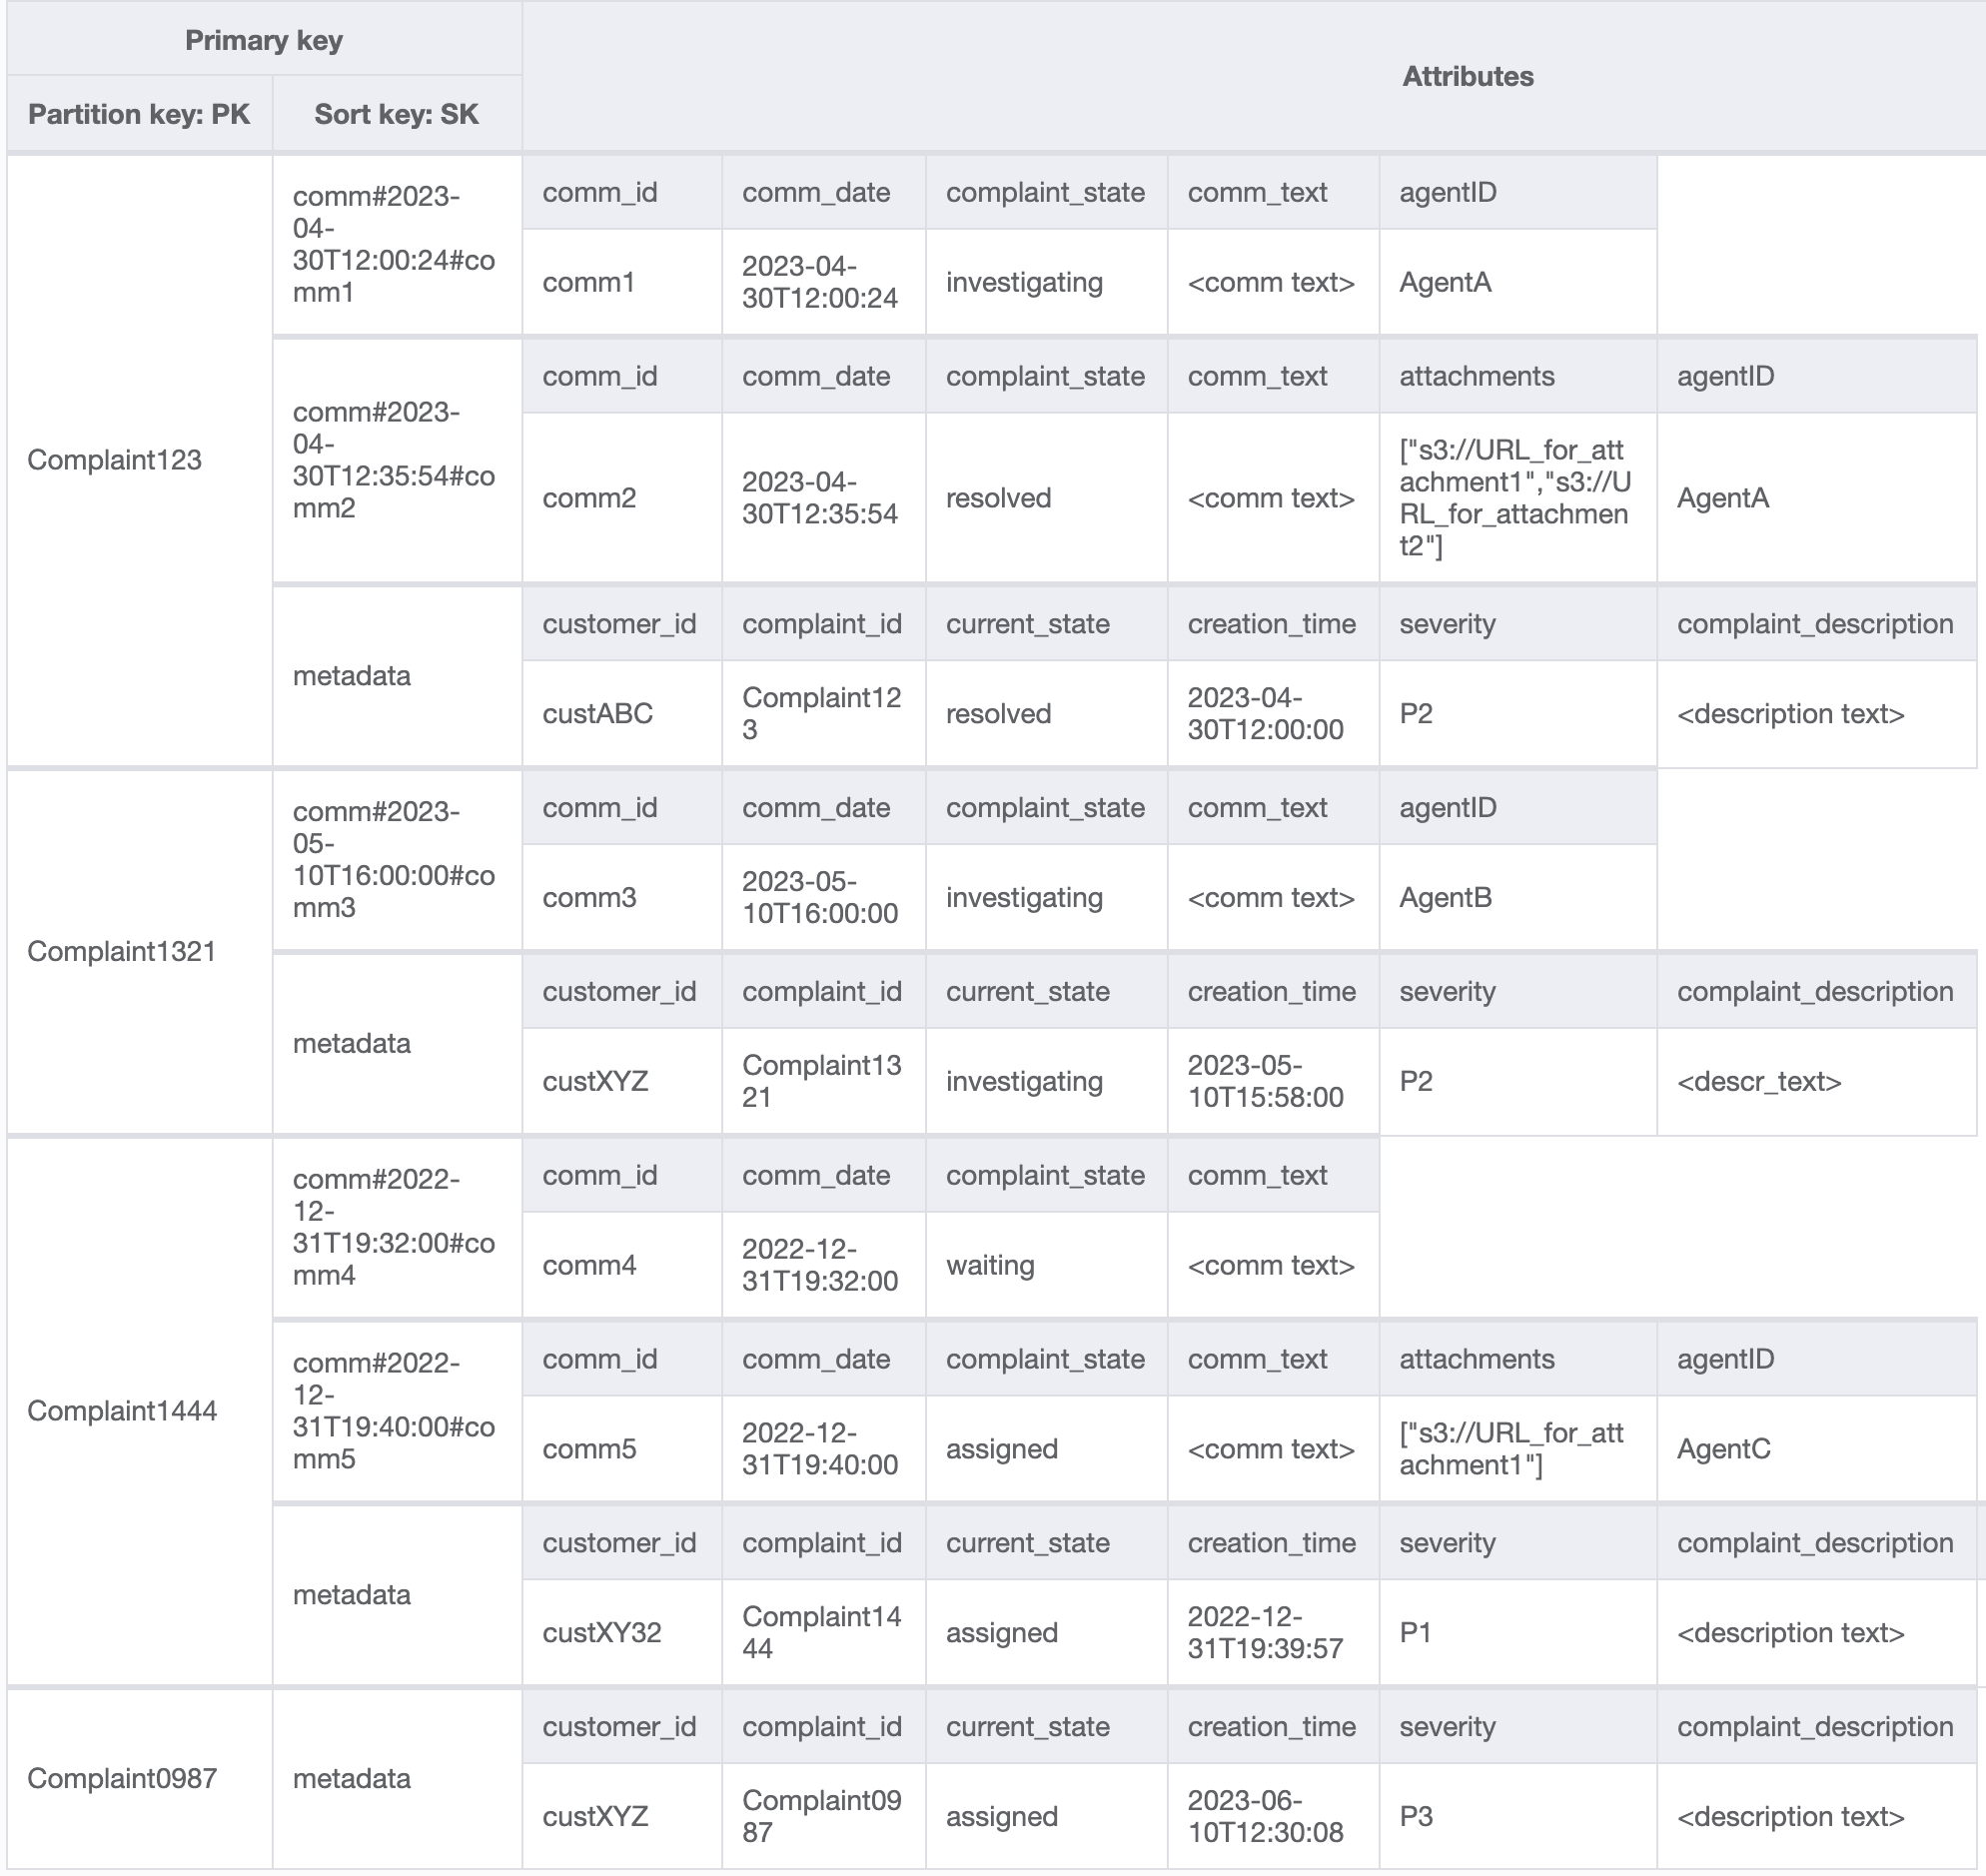Select the AgentC agentID value
This screenshot has height=1876, width=1986.
[x=1724, y=1449]
